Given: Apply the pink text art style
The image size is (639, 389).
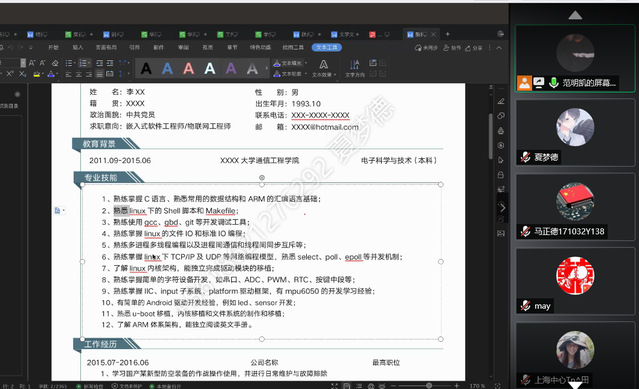Looking at the screenshot, I should click(188, 68).
